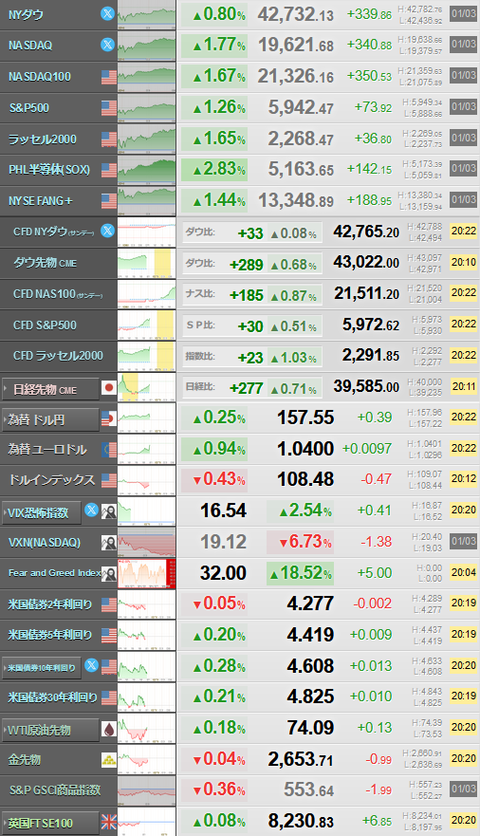Image resolution: width=480 pixels, height=836 pixels.
Task: Open the VXN(NASDAQ) mini chart
Action: [147, 542]
